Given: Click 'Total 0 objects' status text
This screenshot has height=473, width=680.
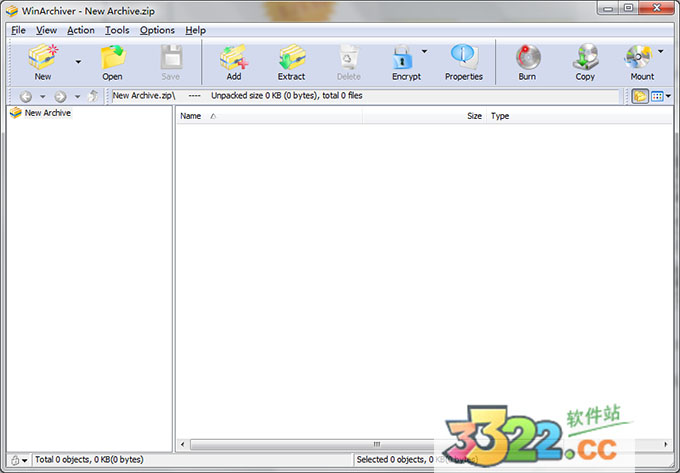Looking at the screenshot, I should (x=89, y=460).
